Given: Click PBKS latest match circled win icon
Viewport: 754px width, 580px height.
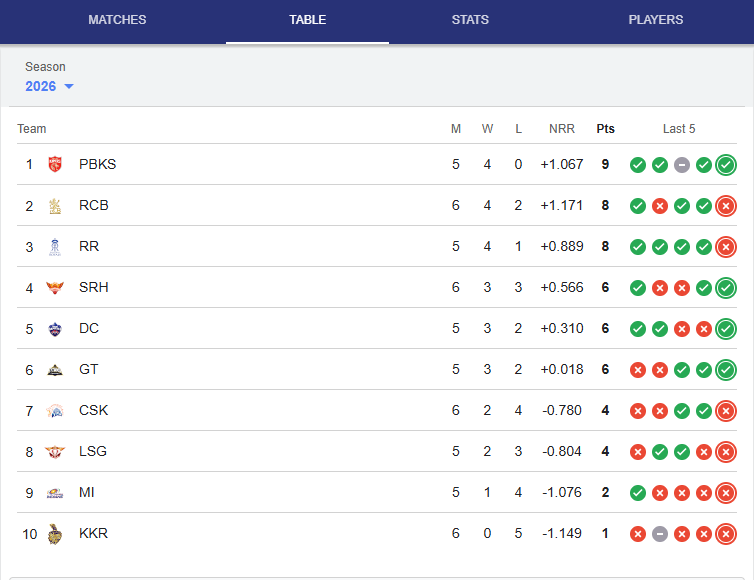Looking at the screenshot, I should 726,165.
